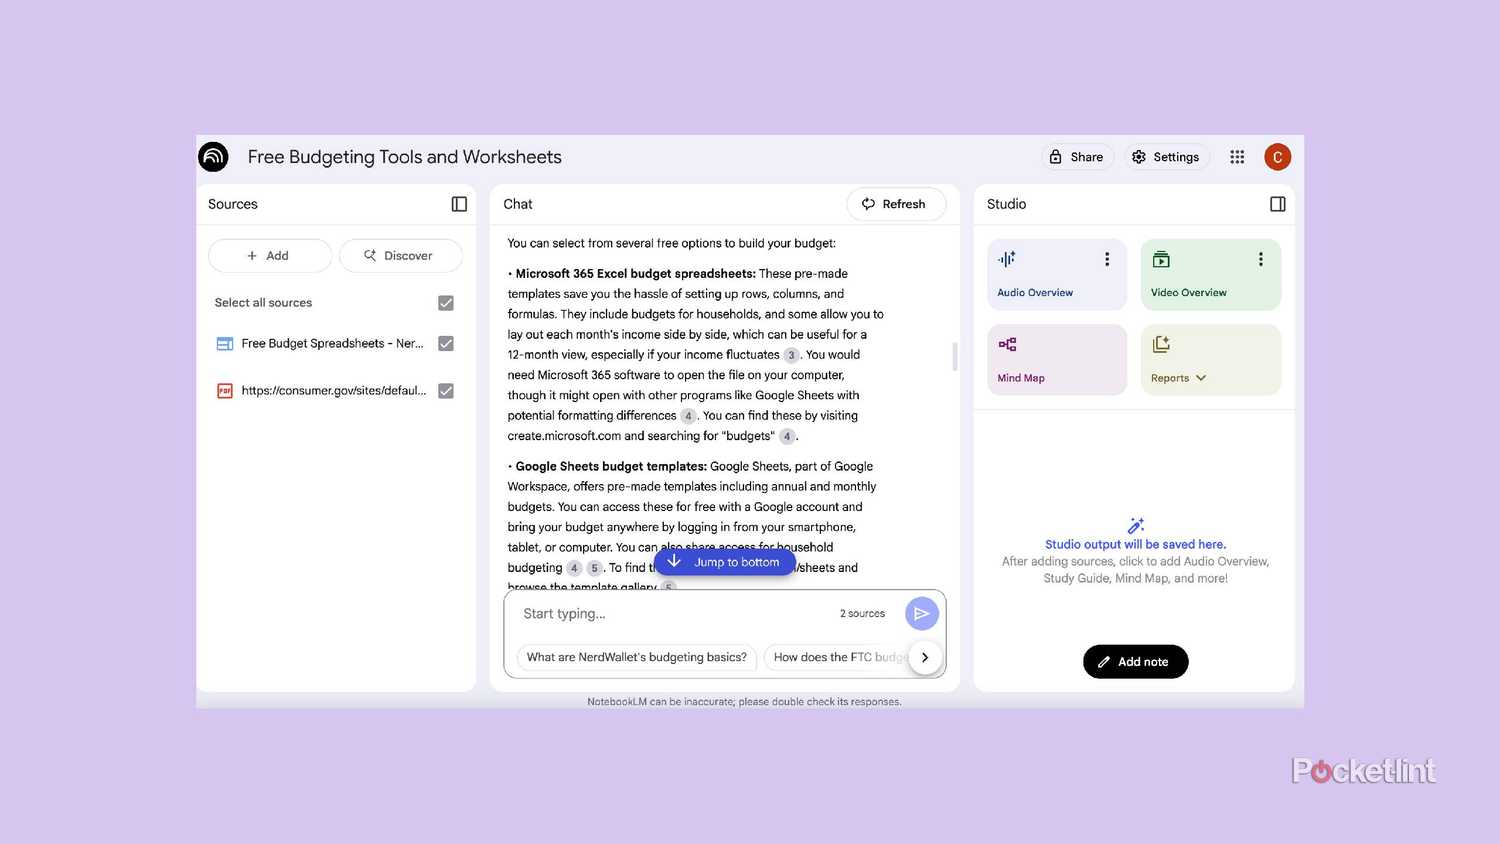Click Jump to bottom button

click(725, 562)
